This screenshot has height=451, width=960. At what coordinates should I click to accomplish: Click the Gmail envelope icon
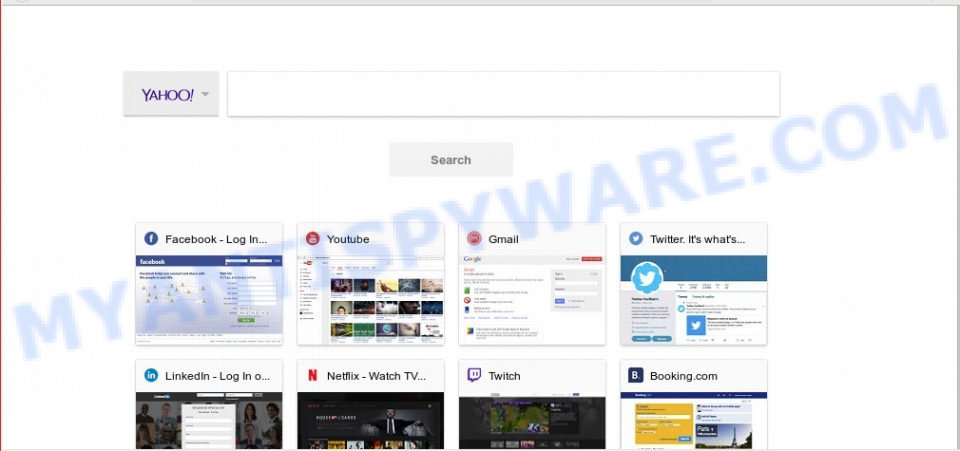pos(474,239)
